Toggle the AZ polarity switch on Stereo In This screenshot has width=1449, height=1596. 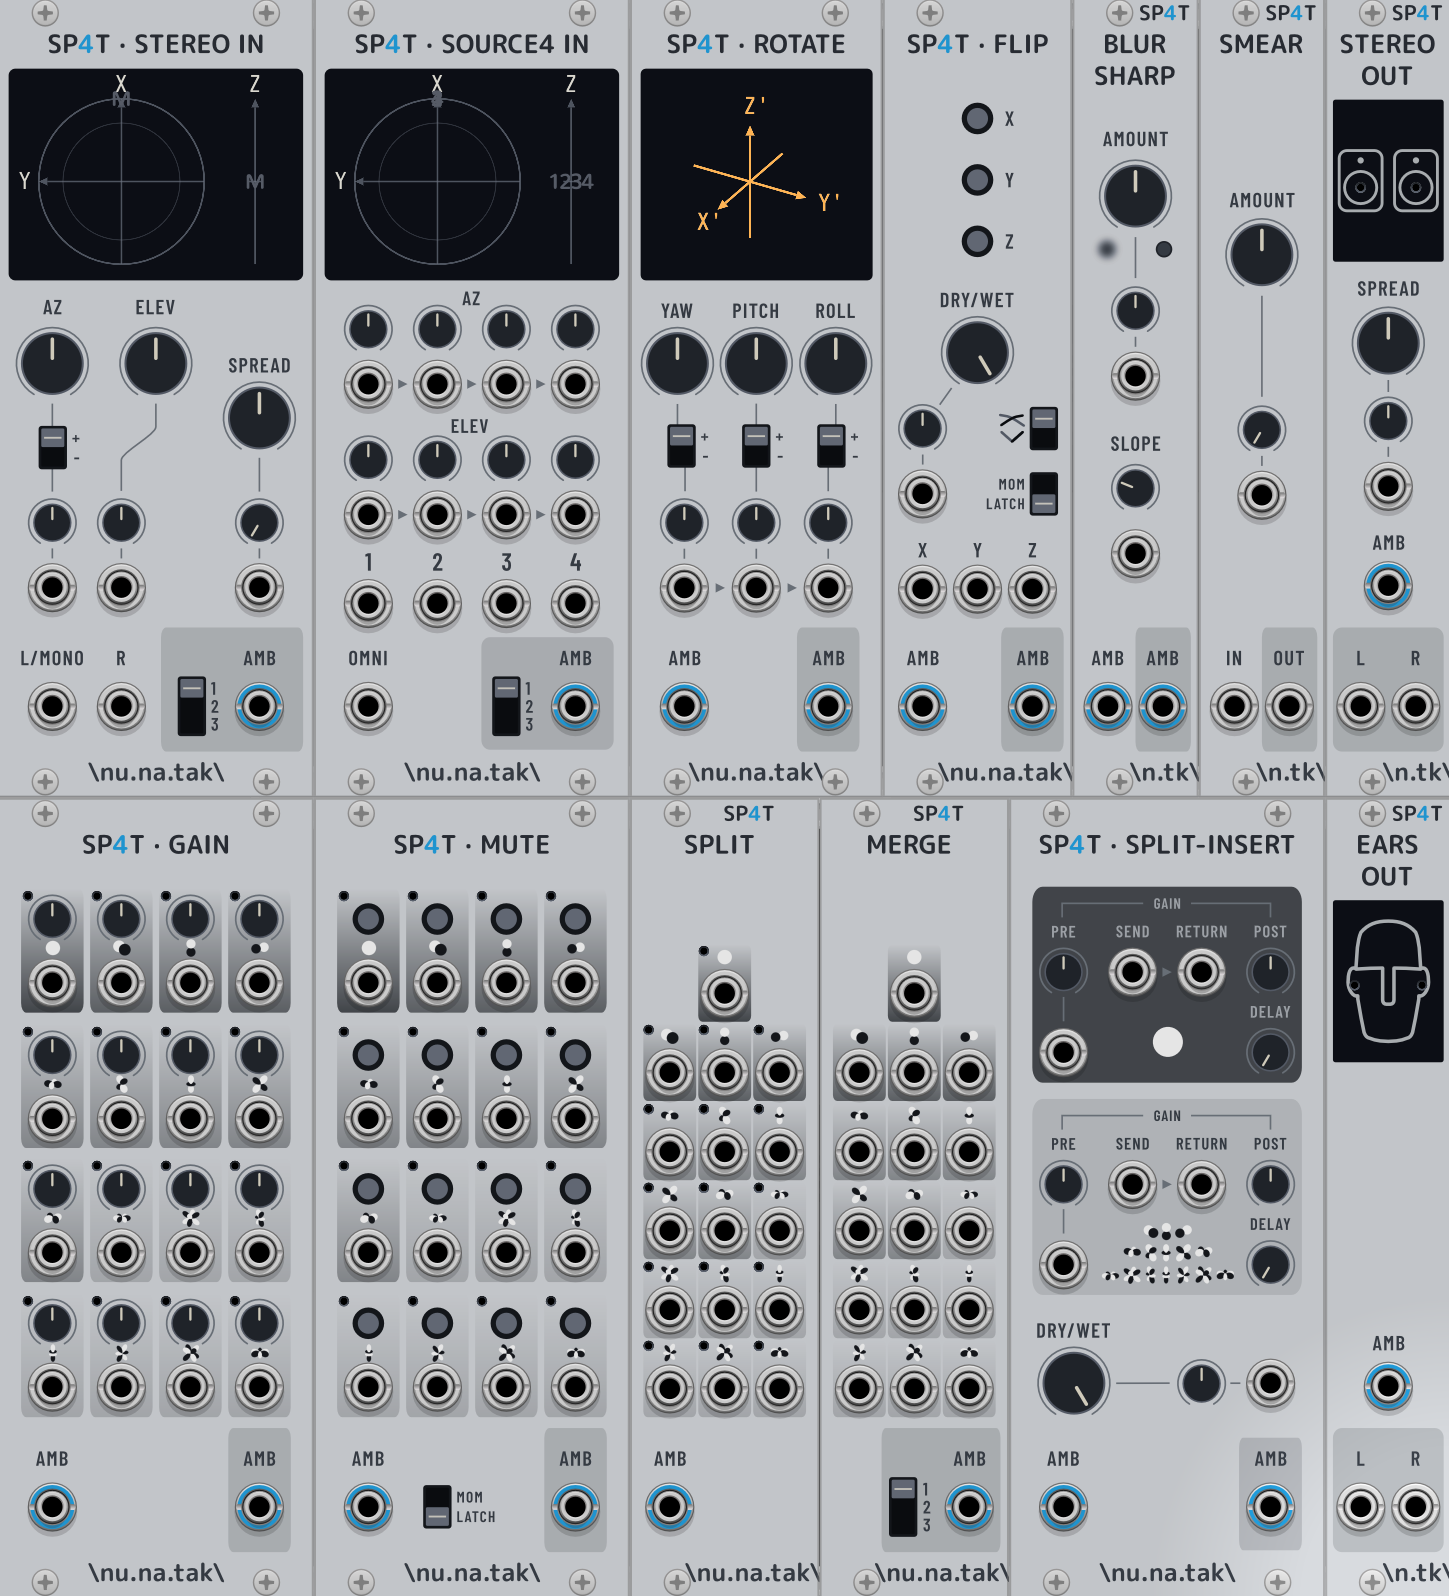pos(53,447)
